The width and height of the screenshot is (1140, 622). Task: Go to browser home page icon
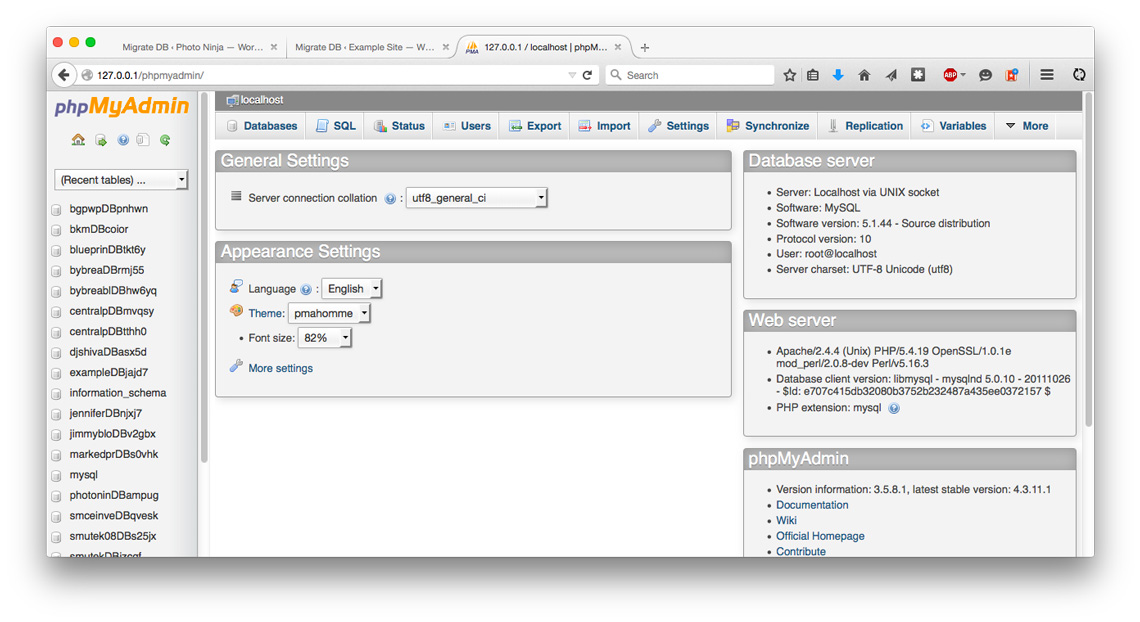point(864,75)
